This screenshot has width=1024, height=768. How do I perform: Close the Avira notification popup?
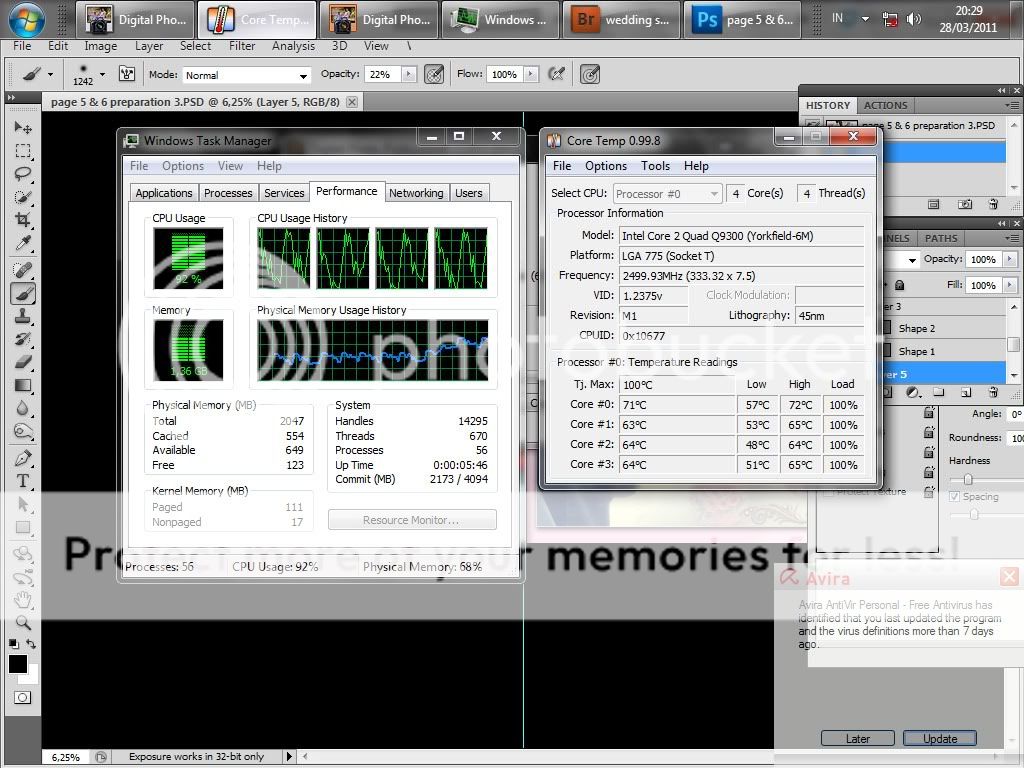[1009, 576]
